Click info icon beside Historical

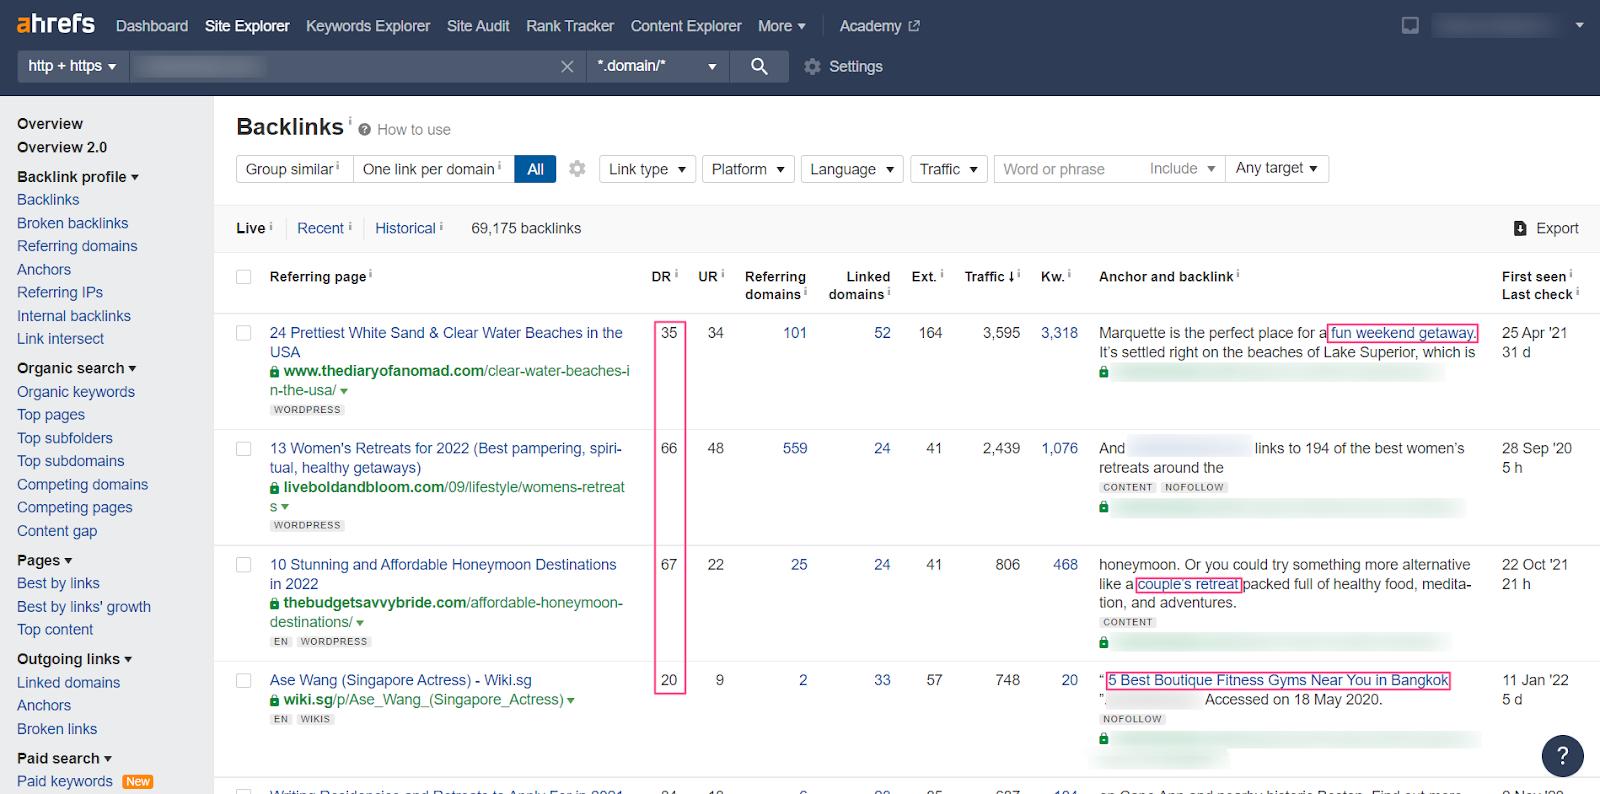pos(441,225)
